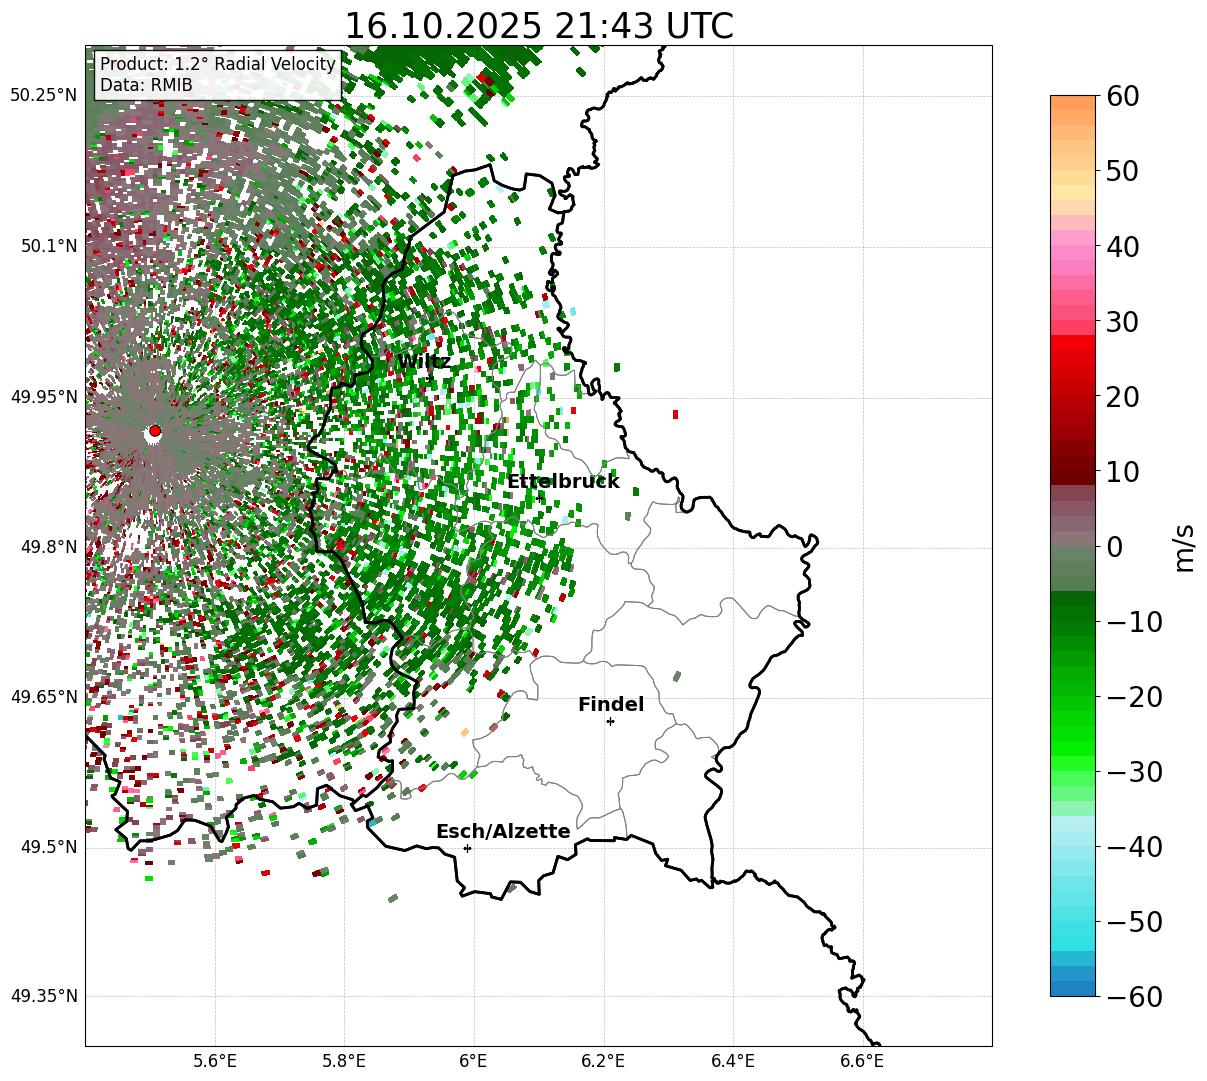Click the m/s colorbar unit label
Screen dimensions: 1207x1081
[x=1184, y=546]
